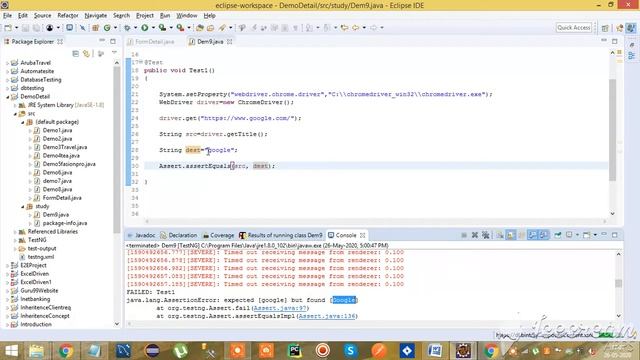Screen dimensions: 640x360
Task: Open Assert.java:136 link in console
Action: pos(327,316)
